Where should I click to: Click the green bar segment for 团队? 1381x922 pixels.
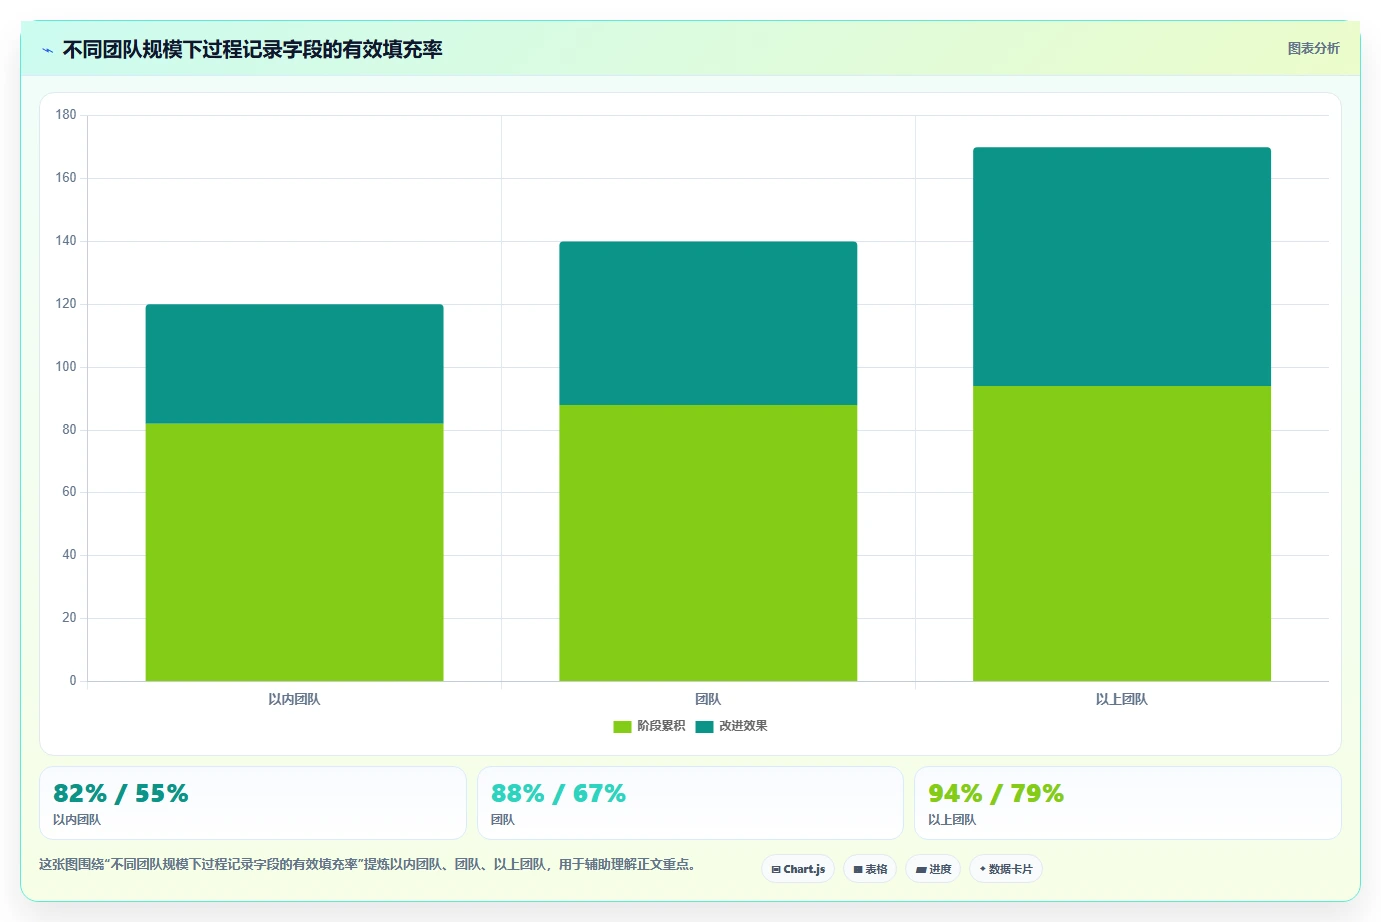708,543
